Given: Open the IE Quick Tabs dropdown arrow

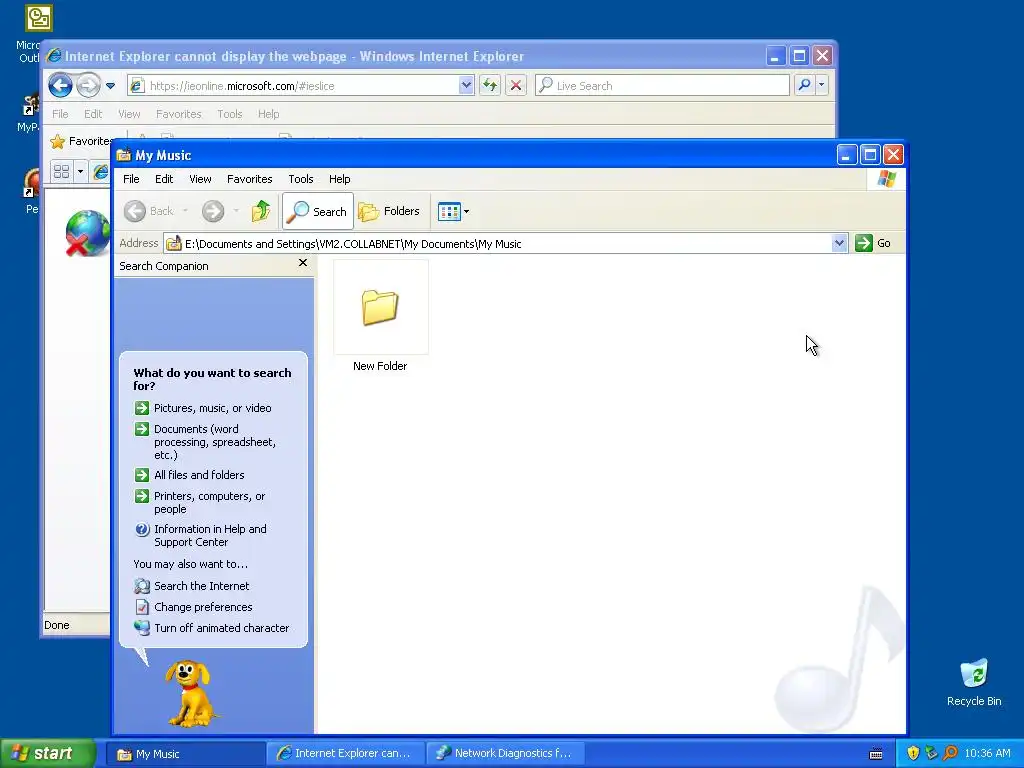Looking at the screenshot, I should [x=80, y=172].
